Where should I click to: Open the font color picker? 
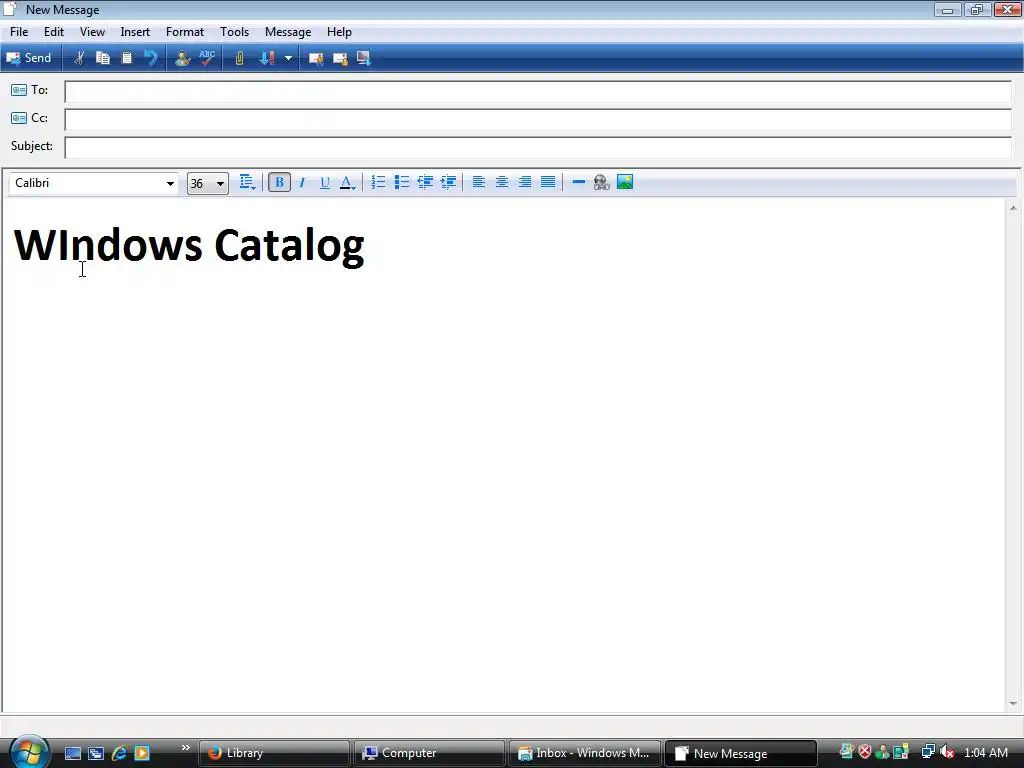(x=347, y=182)
